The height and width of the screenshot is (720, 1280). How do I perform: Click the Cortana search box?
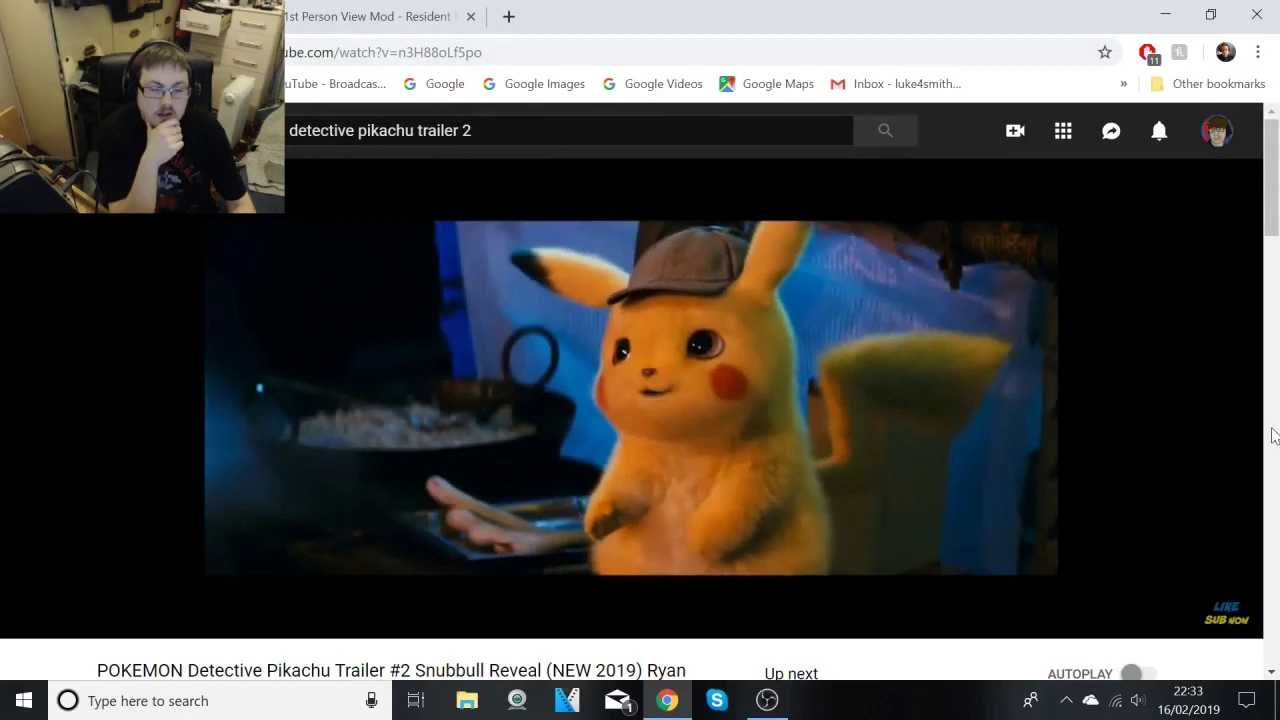[220, 700]
